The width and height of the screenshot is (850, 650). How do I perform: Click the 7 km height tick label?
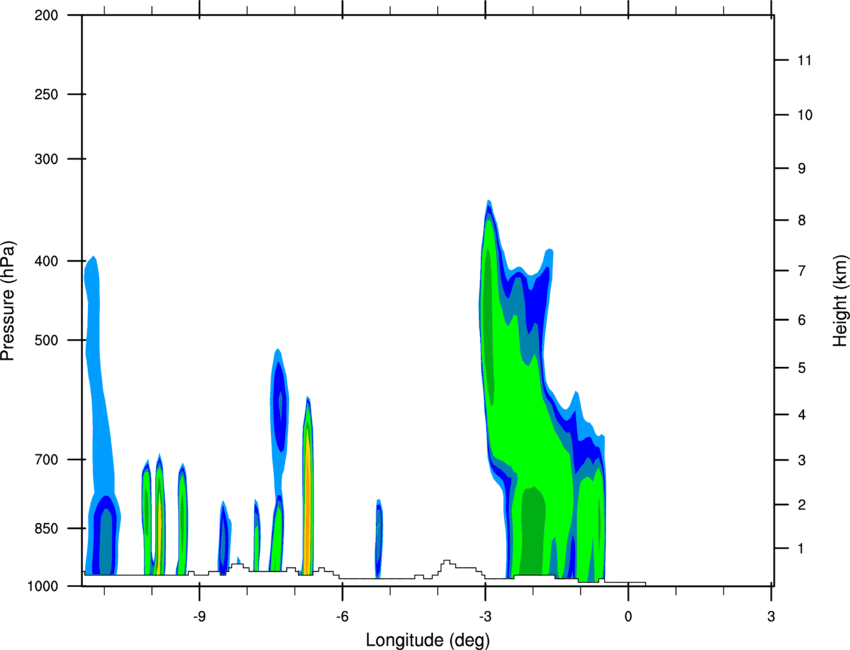click(x=801, y=271)
